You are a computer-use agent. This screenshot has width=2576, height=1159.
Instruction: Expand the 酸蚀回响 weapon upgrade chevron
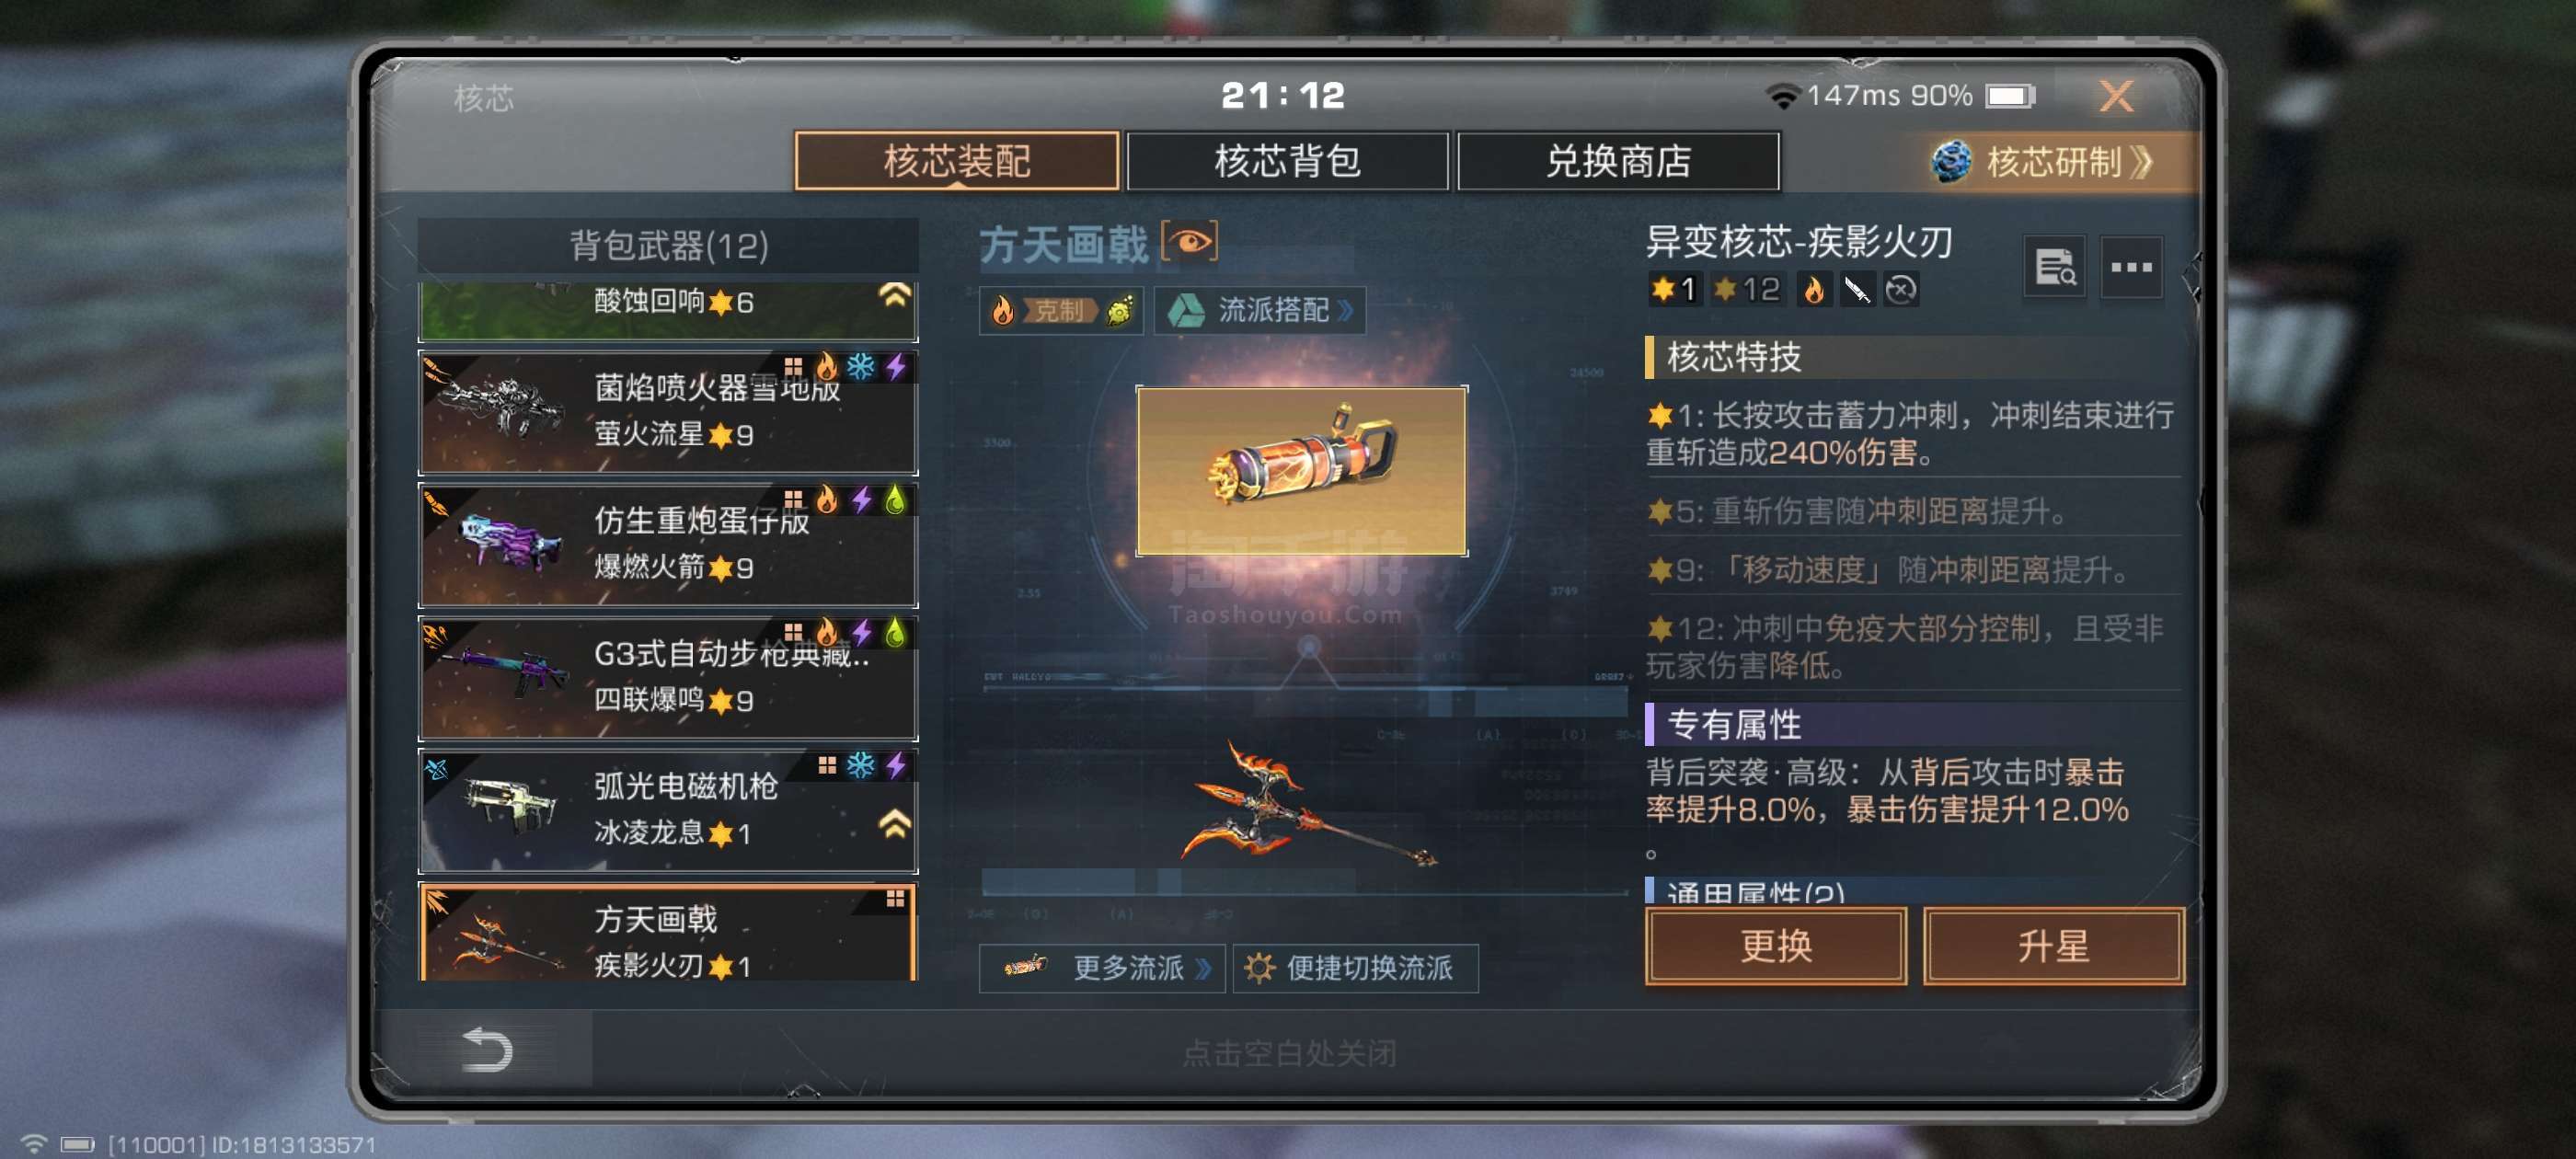[894, 295]
